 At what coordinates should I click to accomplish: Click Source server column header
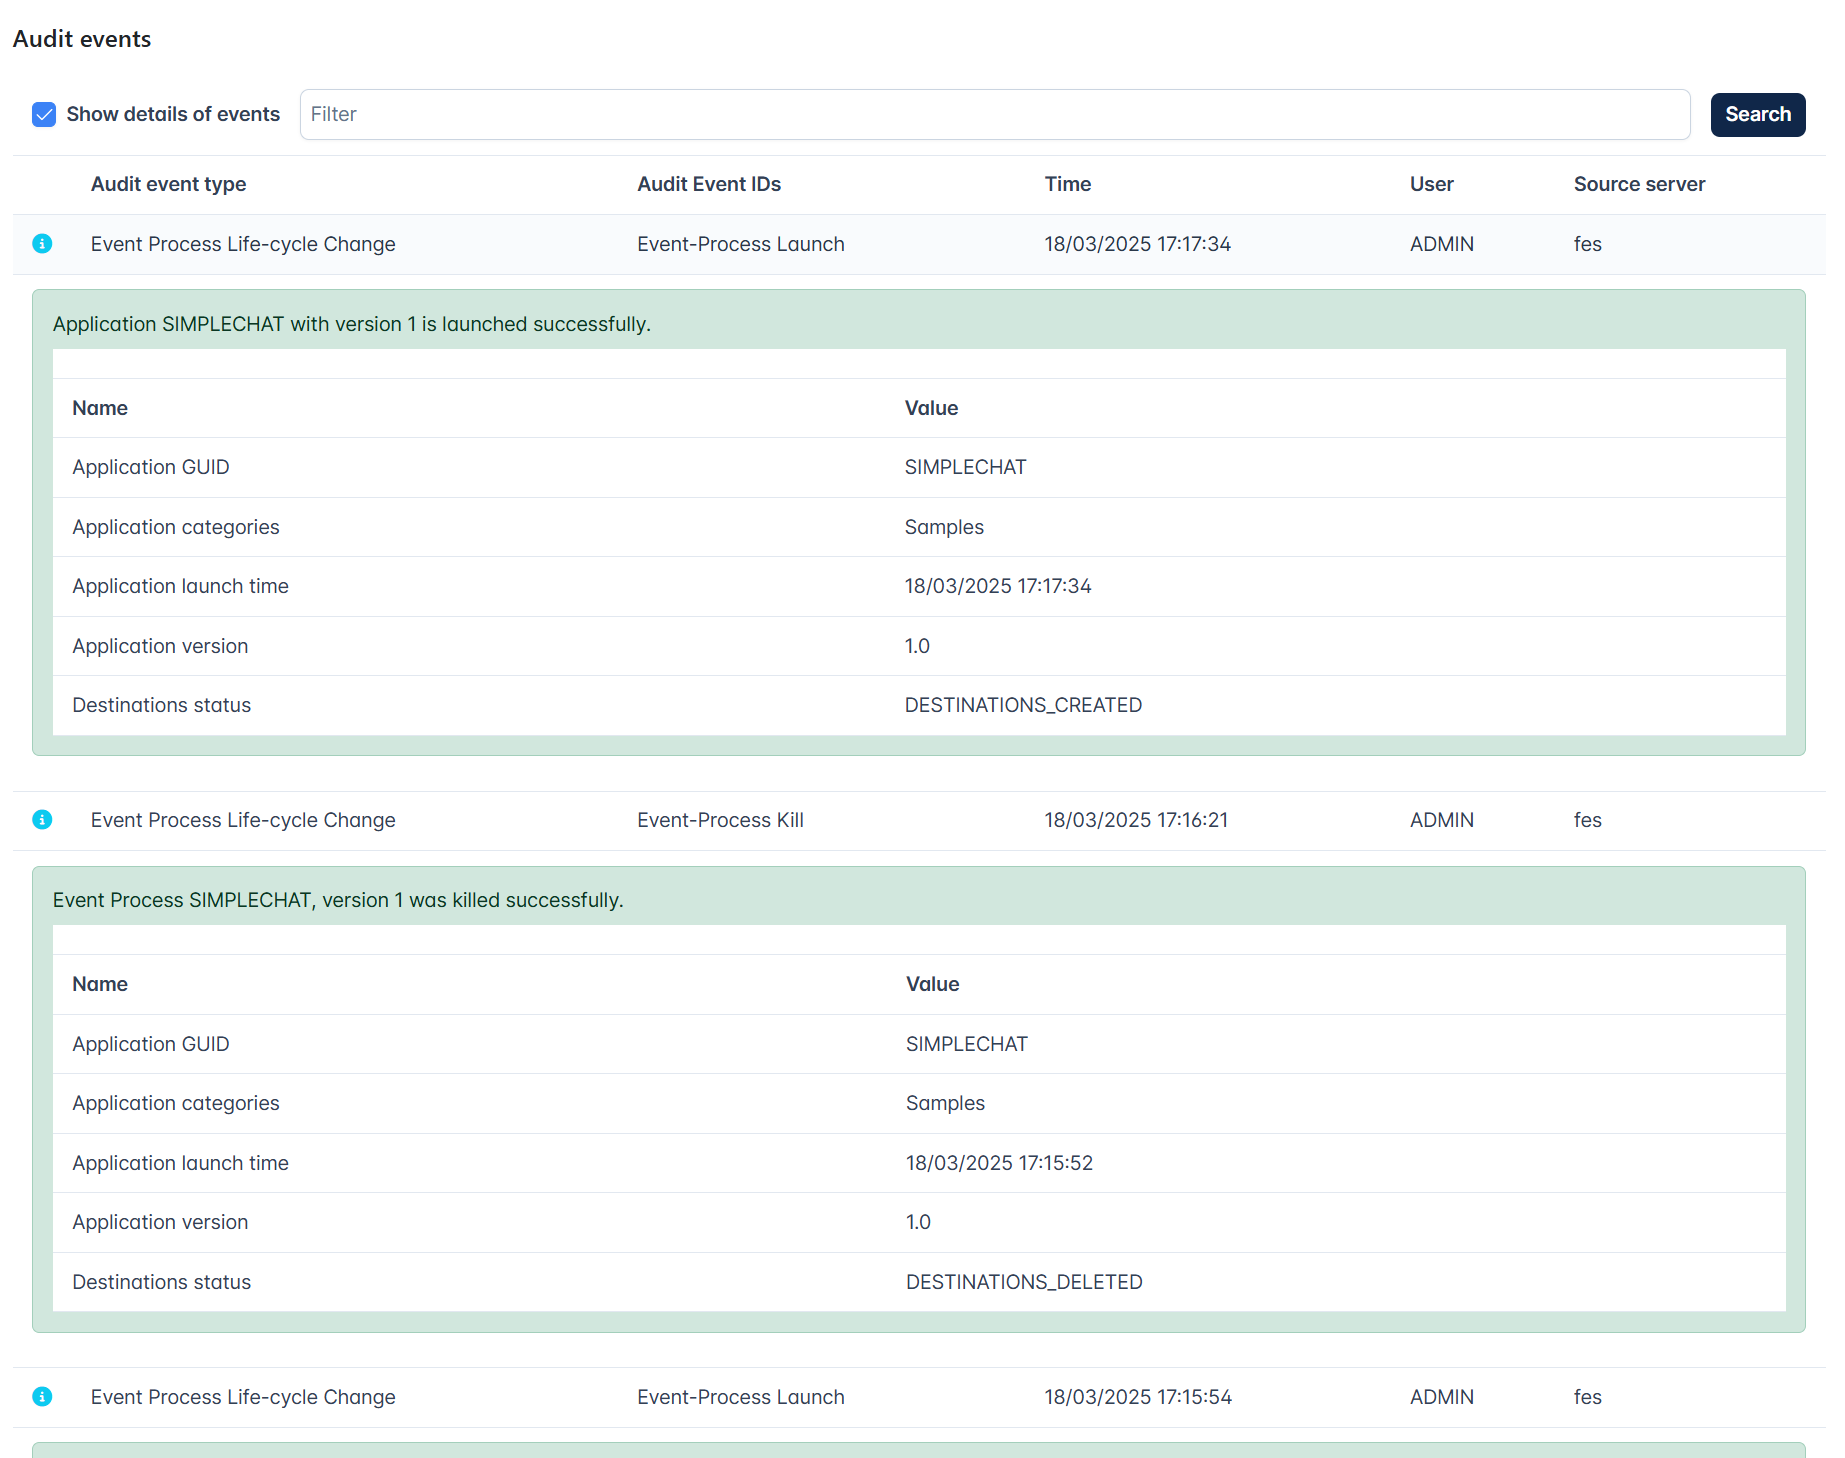[x=1639, y=184]
